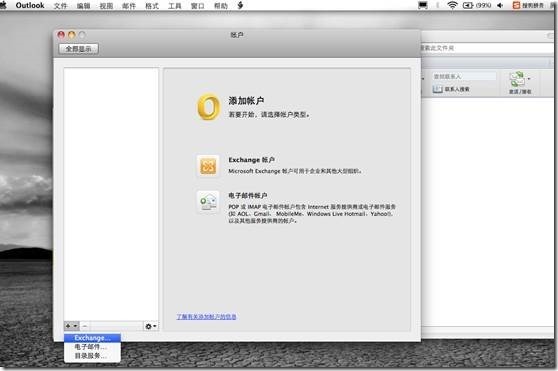Click the Apple menu icon

coord(4,5)
